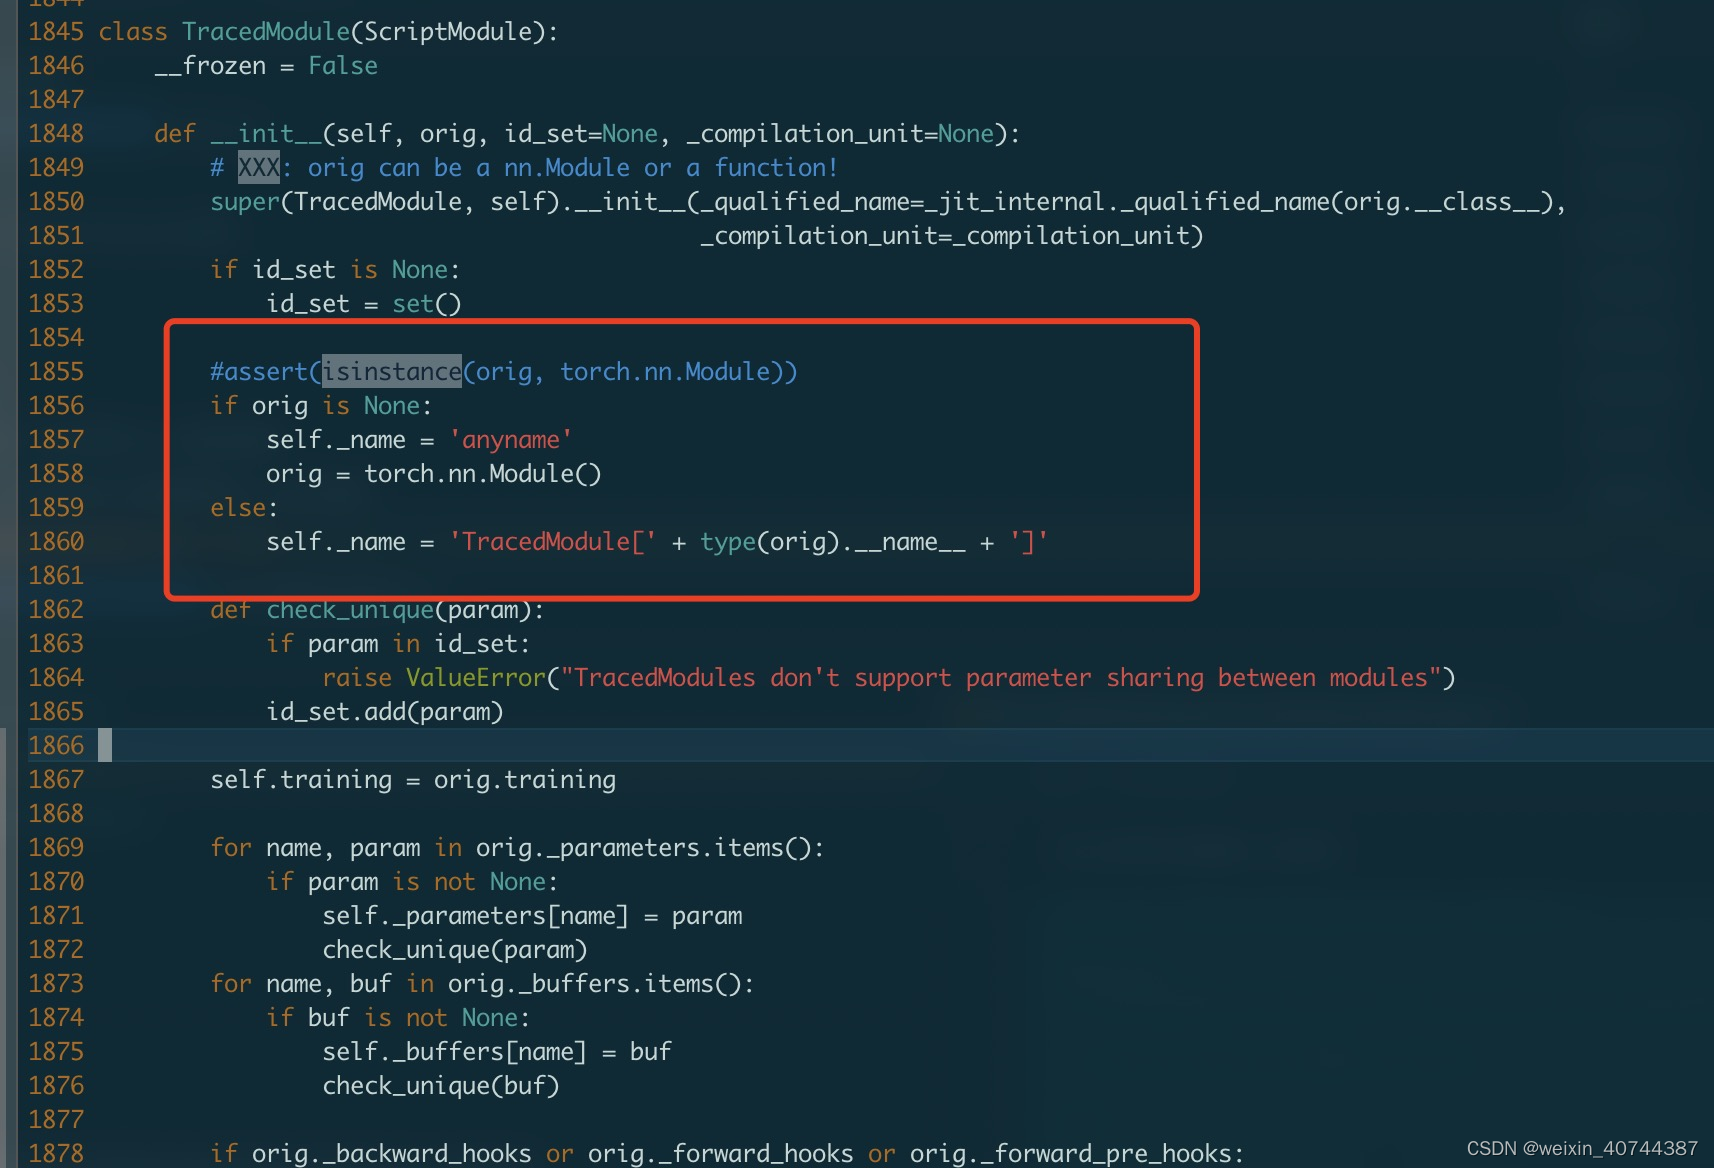Place cursor on the TracedModule class name
Viewport: 1714px width, 1168px height.
click(x=265, y=31)
